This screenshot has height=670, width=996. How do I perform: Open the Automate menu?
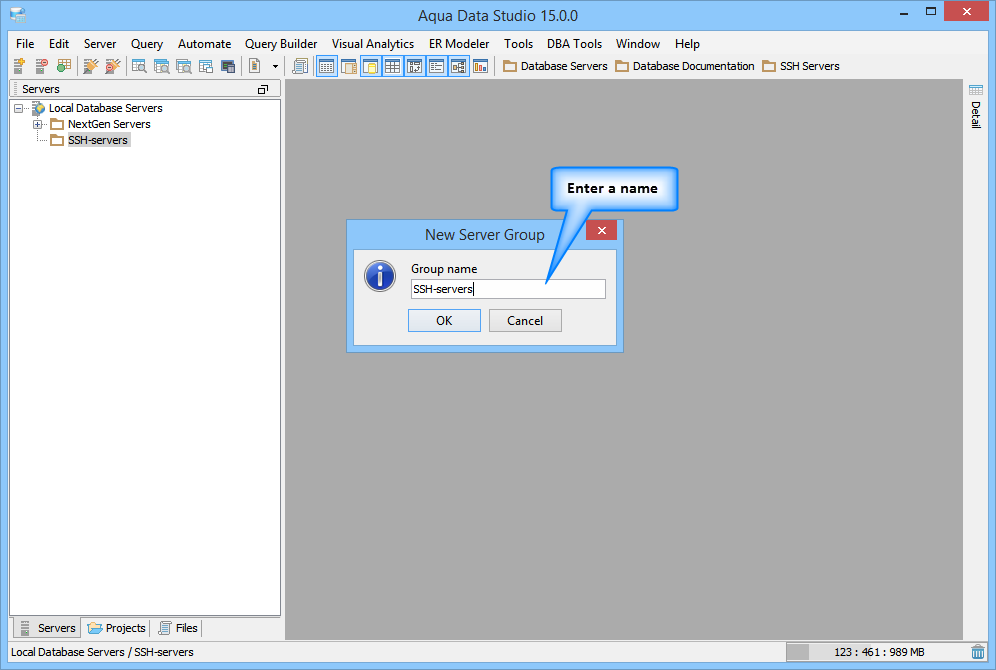204,44
